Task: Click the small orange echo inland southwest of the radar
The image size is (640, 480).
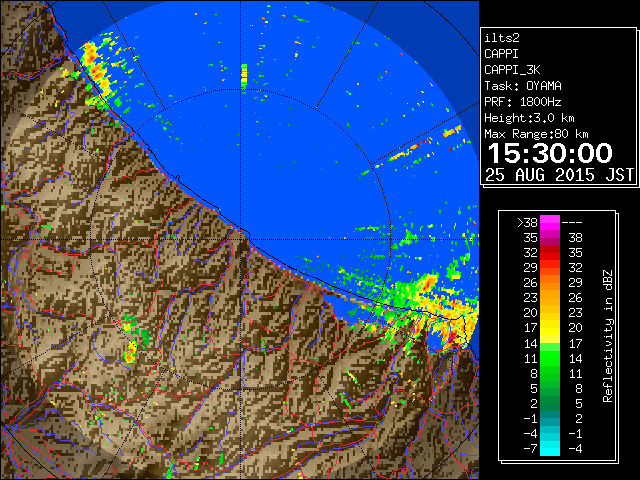Action: pyautogui.click(x=131, y=353)
